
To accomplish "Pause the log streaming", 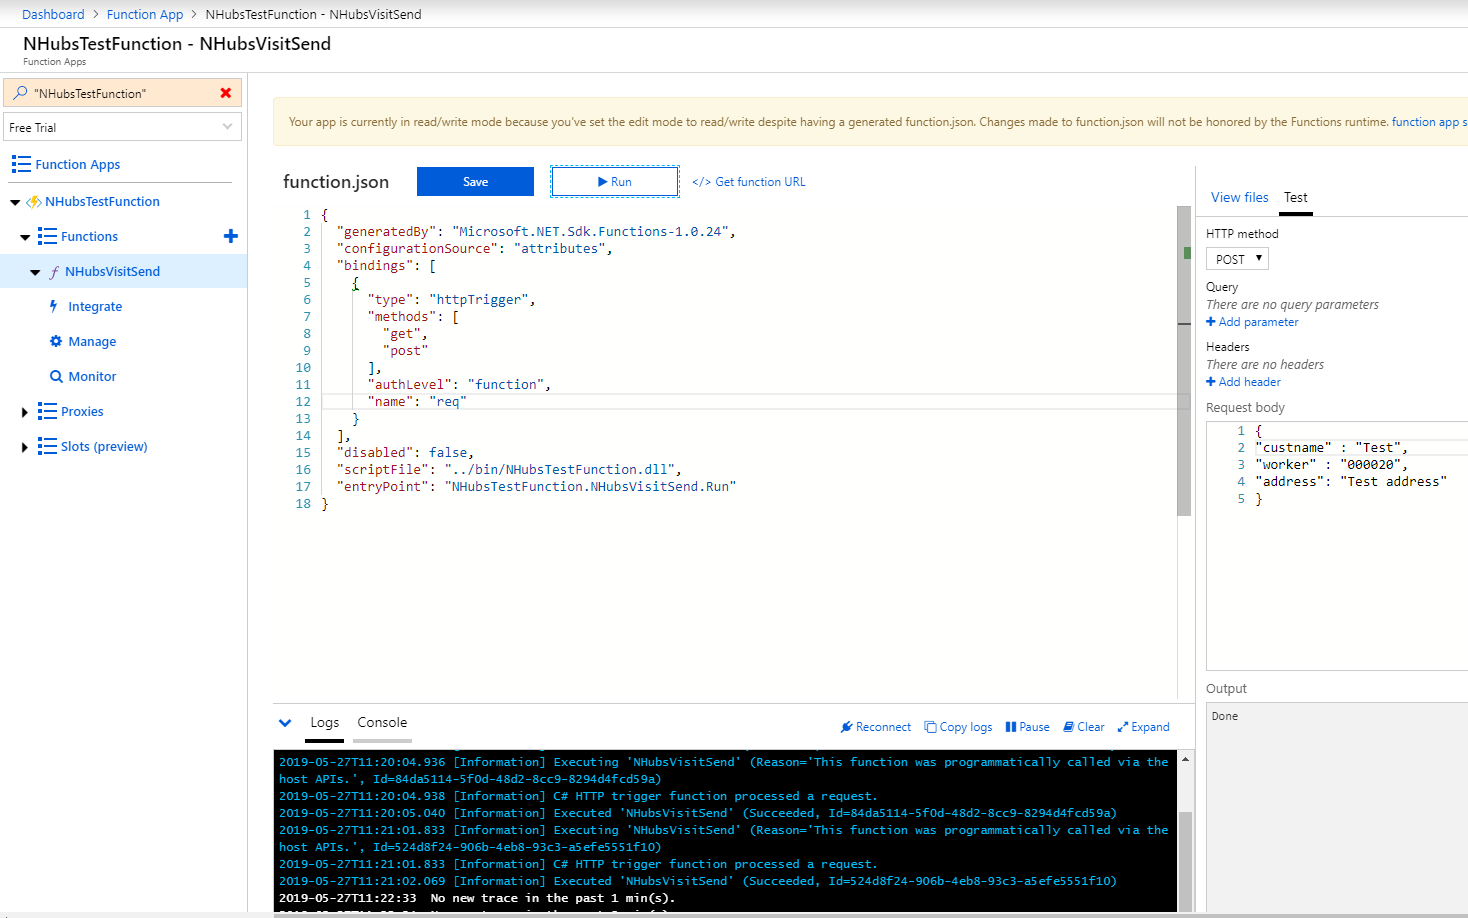I will [x=1027, y=727].
